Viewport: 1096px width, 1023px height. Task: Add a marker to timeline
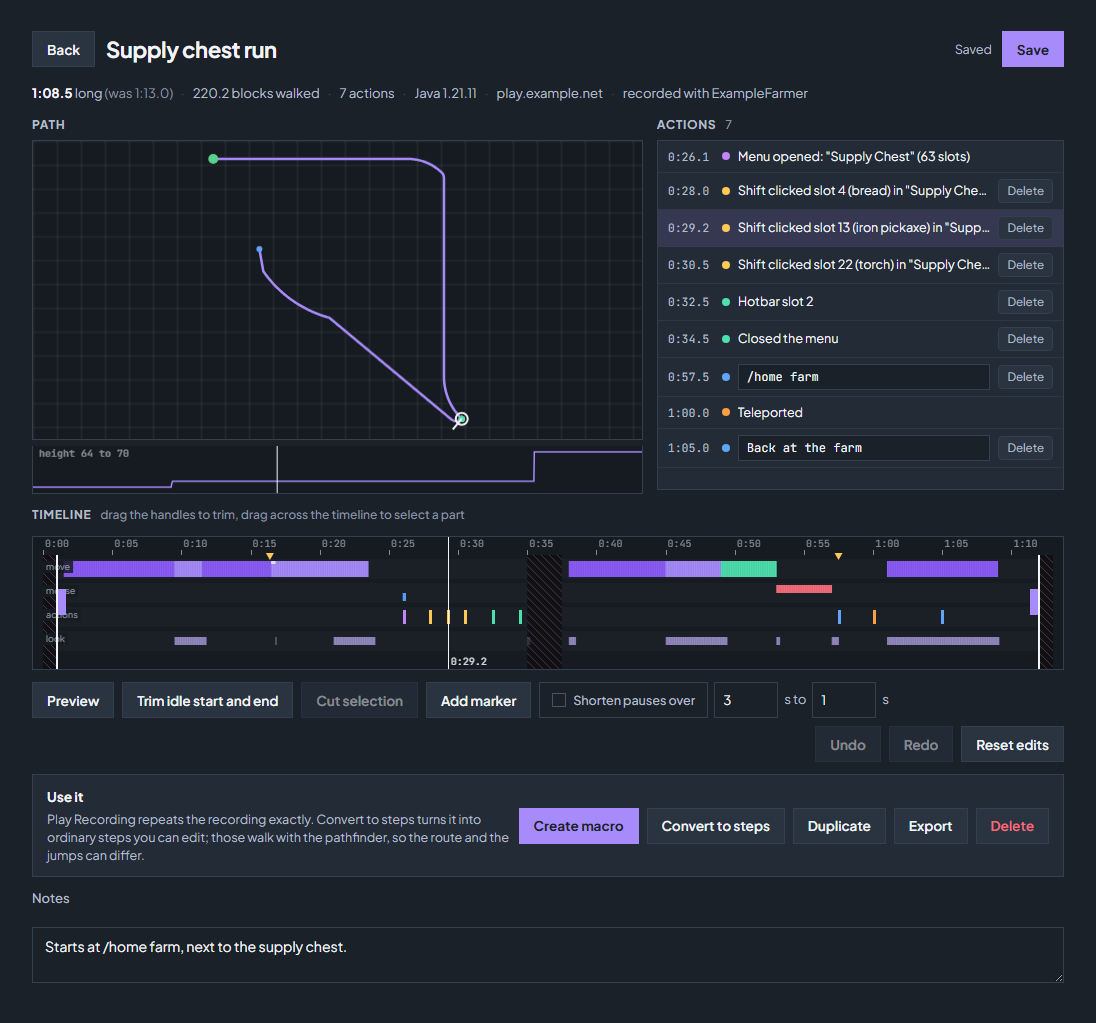pos(478,700)
